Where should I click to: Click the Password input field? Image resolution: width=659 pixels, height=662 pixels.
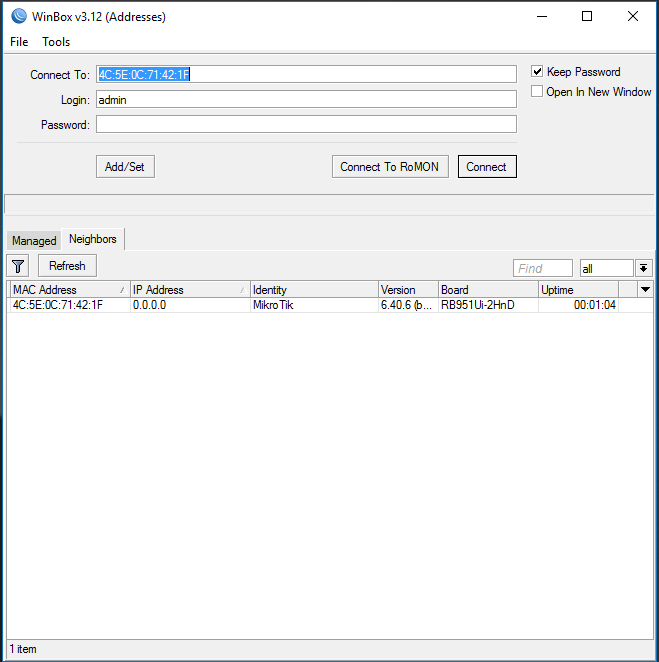pyautogui.click(x=306, y=125)
